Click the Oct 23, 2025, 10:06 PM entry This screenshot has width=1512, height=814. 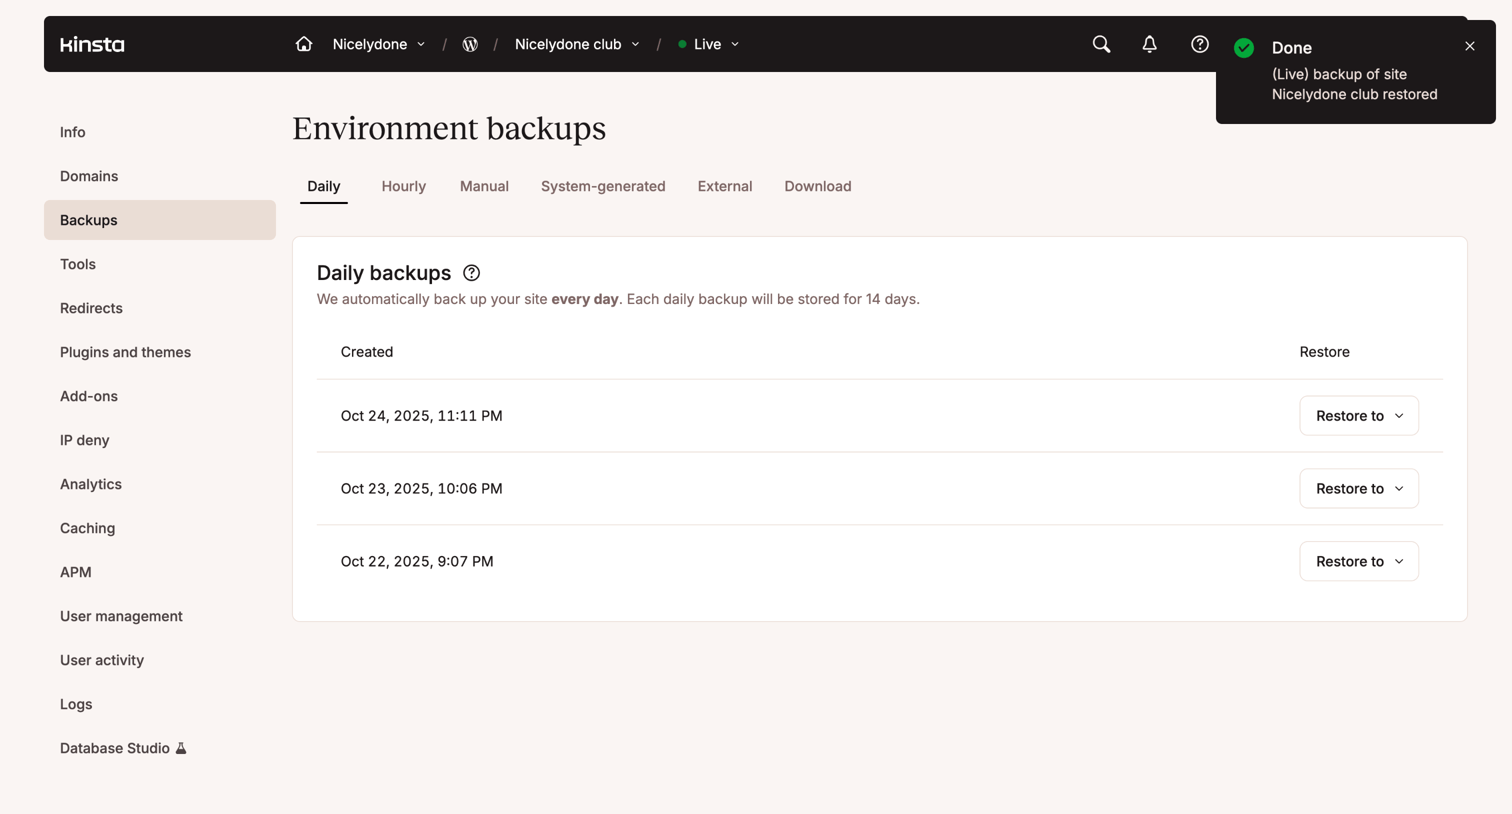click(x=421, y=489)
